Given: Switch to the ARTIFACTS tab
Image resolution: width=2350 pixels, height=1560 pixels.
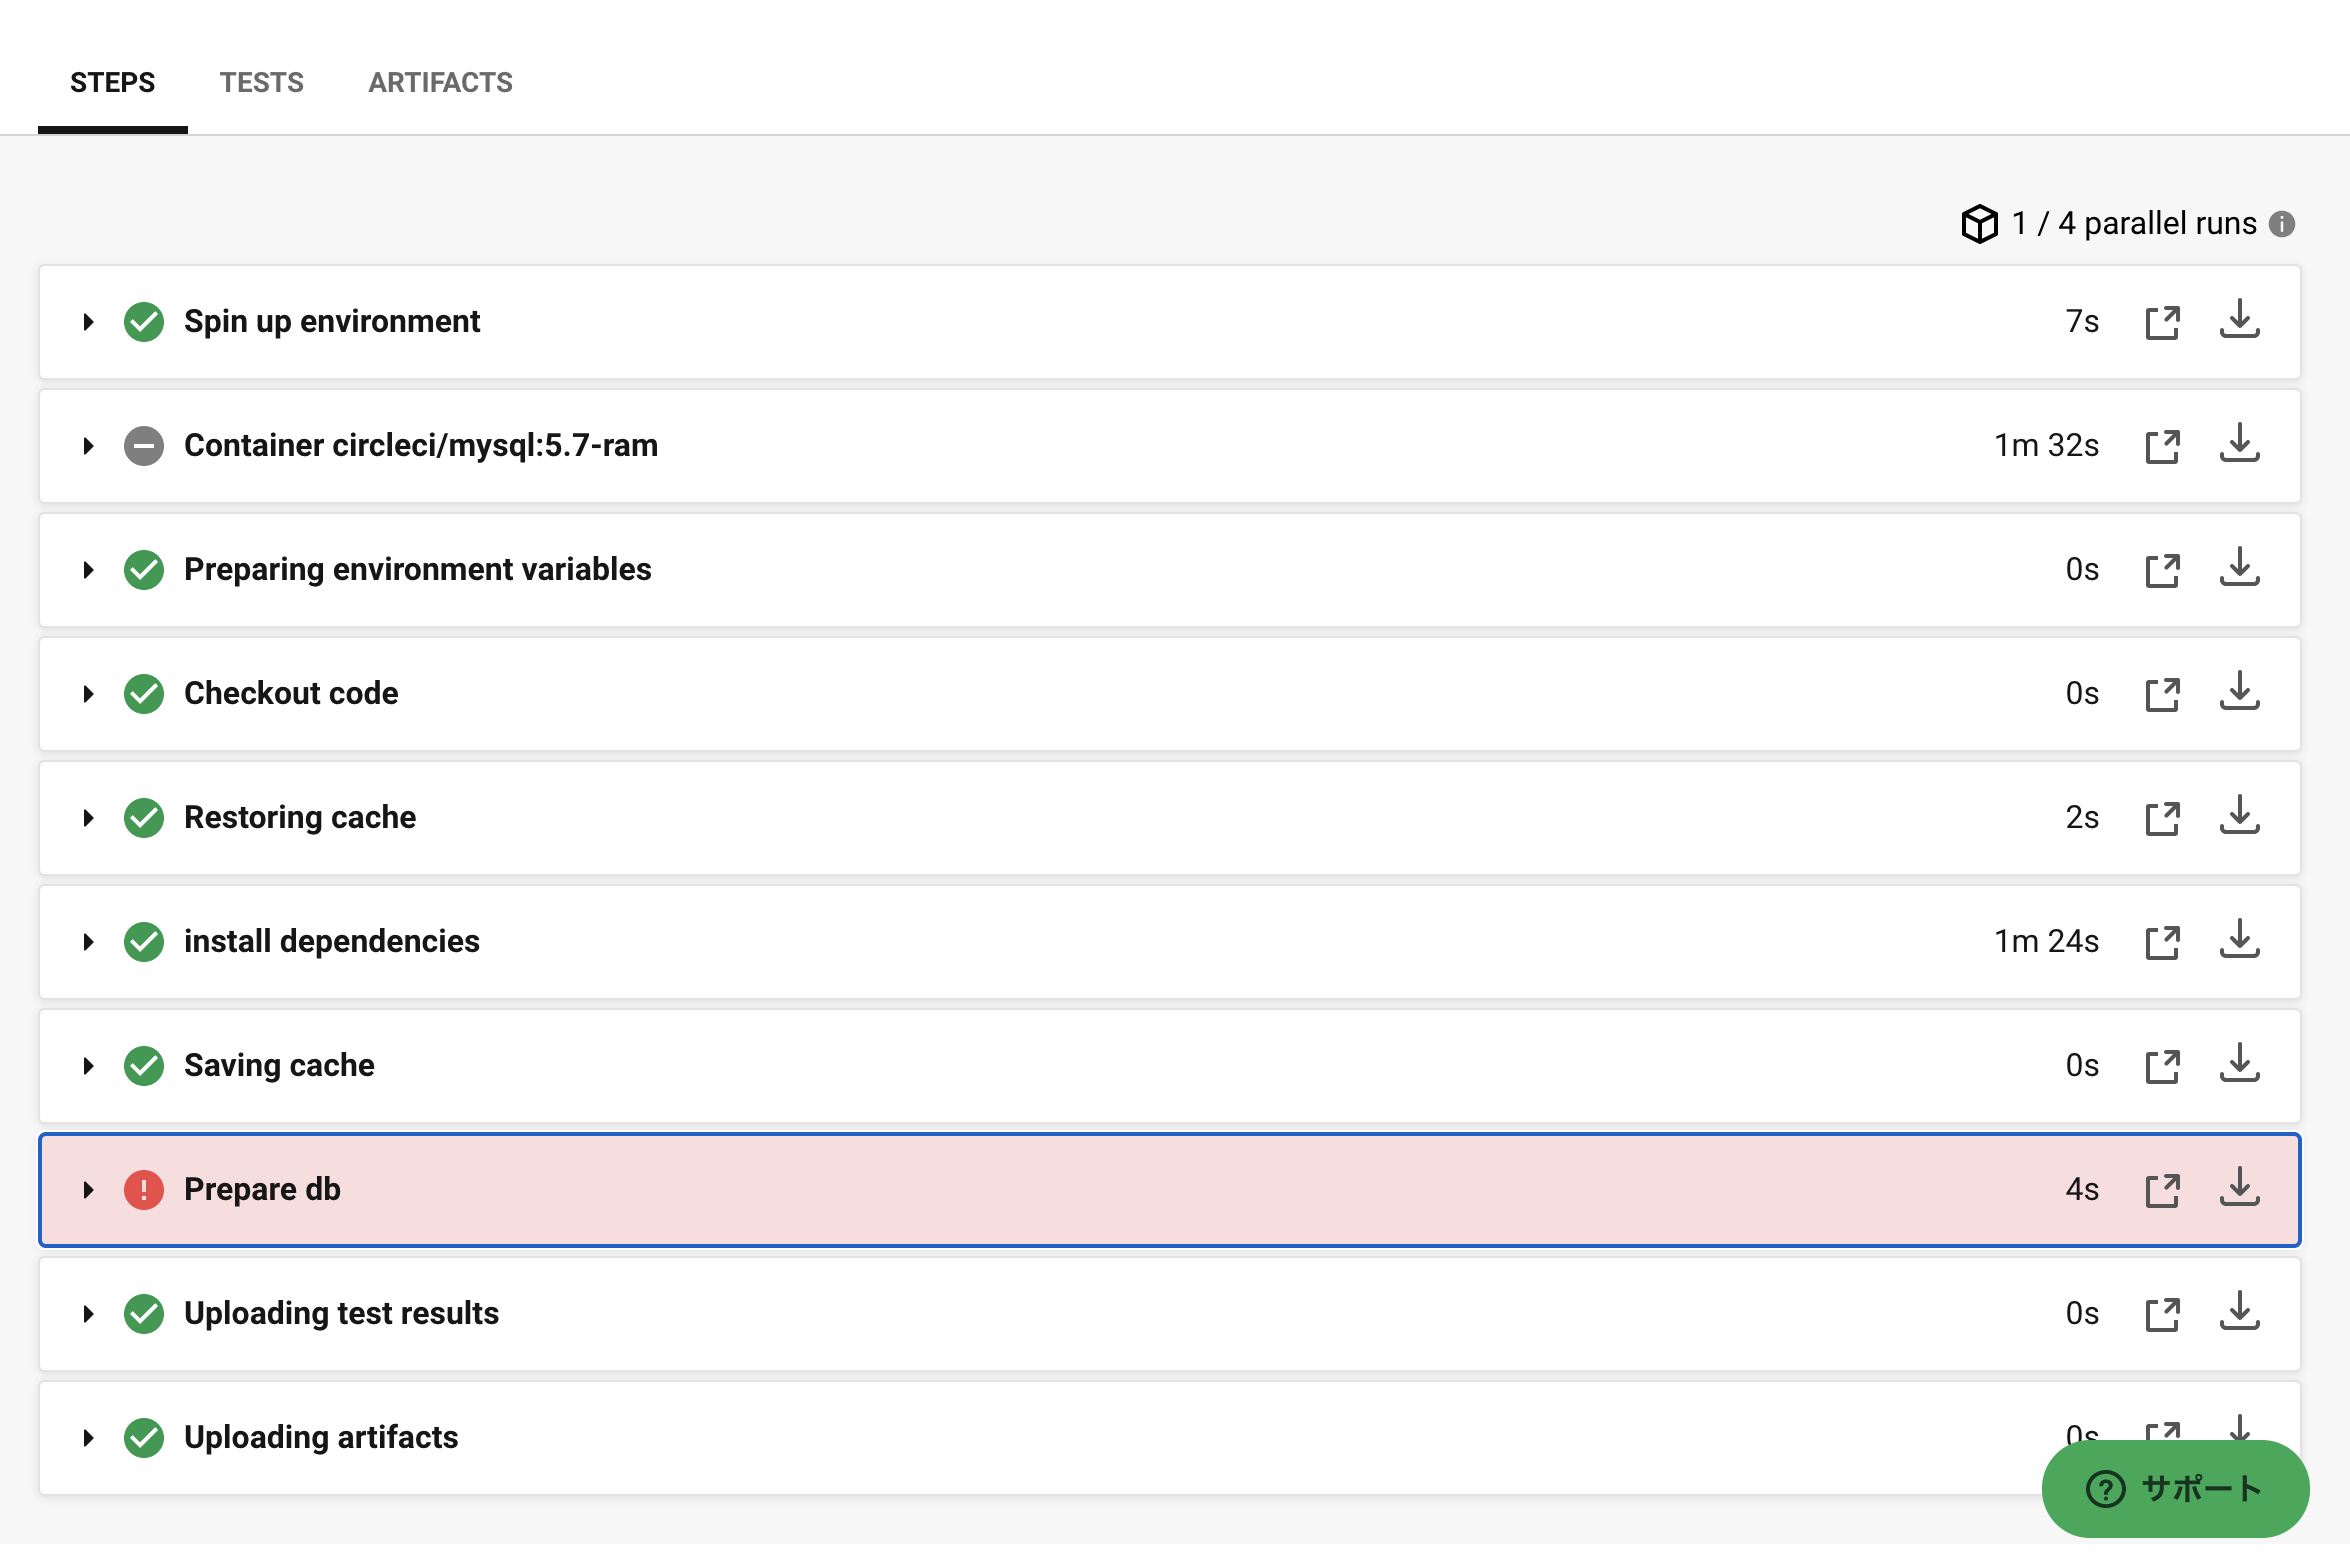Looking at the screenshot, I should tap(440, 82).
